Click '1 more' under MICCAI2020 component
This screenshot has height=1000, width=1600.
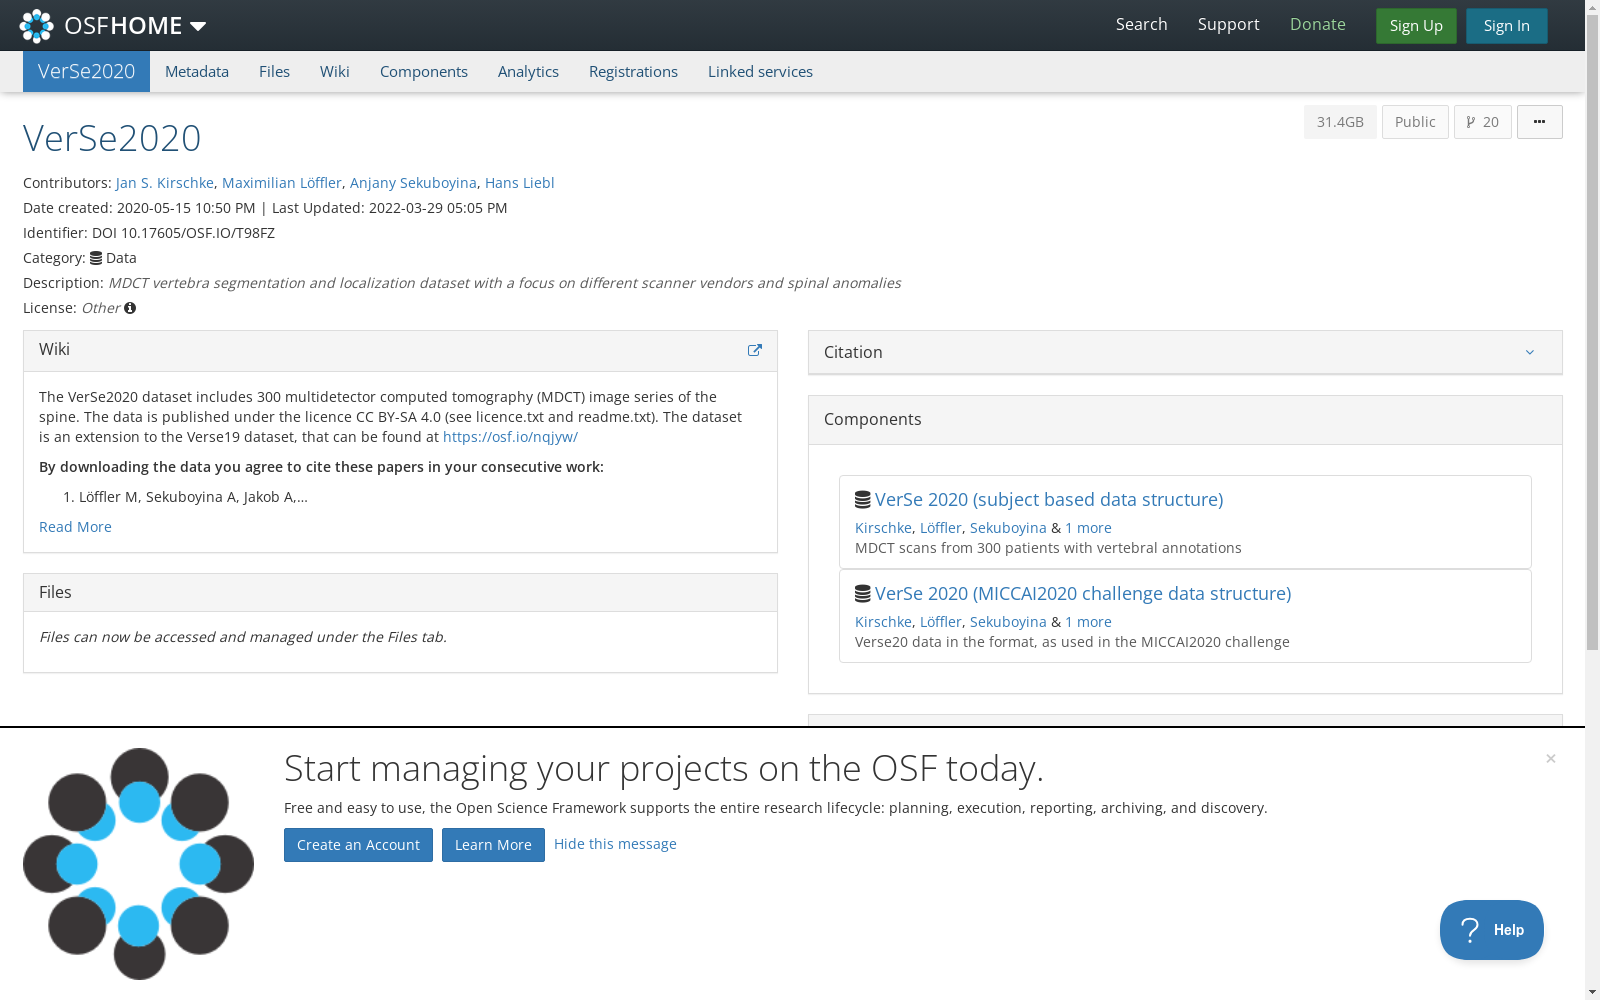[1088, 622]
